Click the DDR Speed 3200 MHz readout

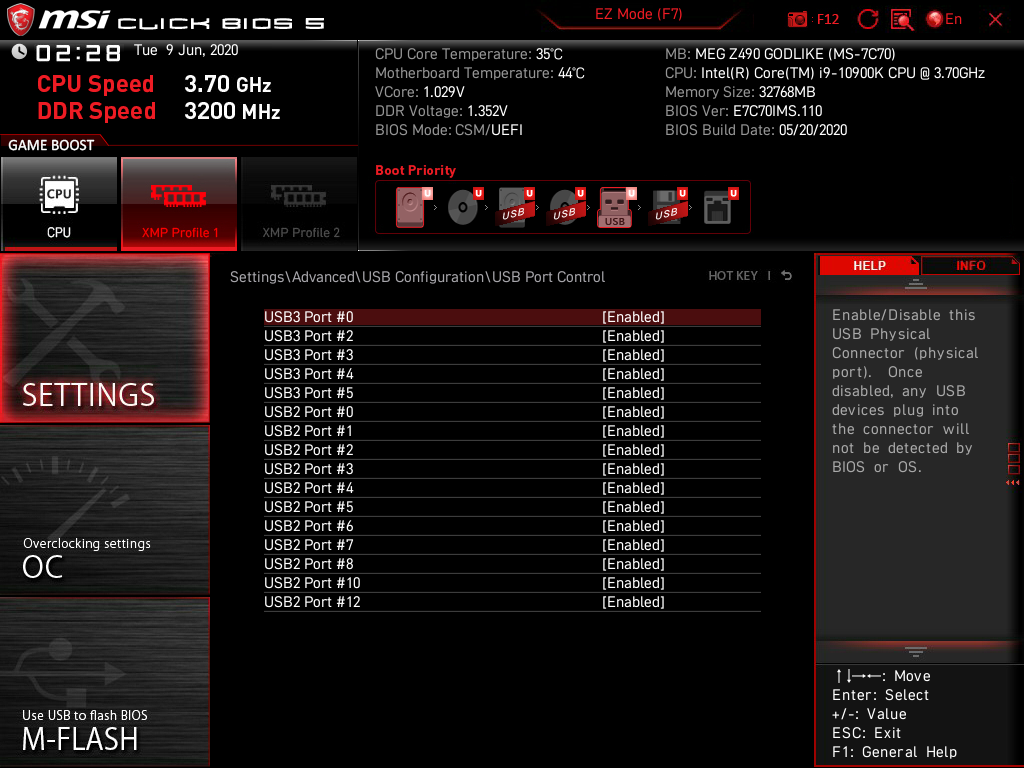159,111
